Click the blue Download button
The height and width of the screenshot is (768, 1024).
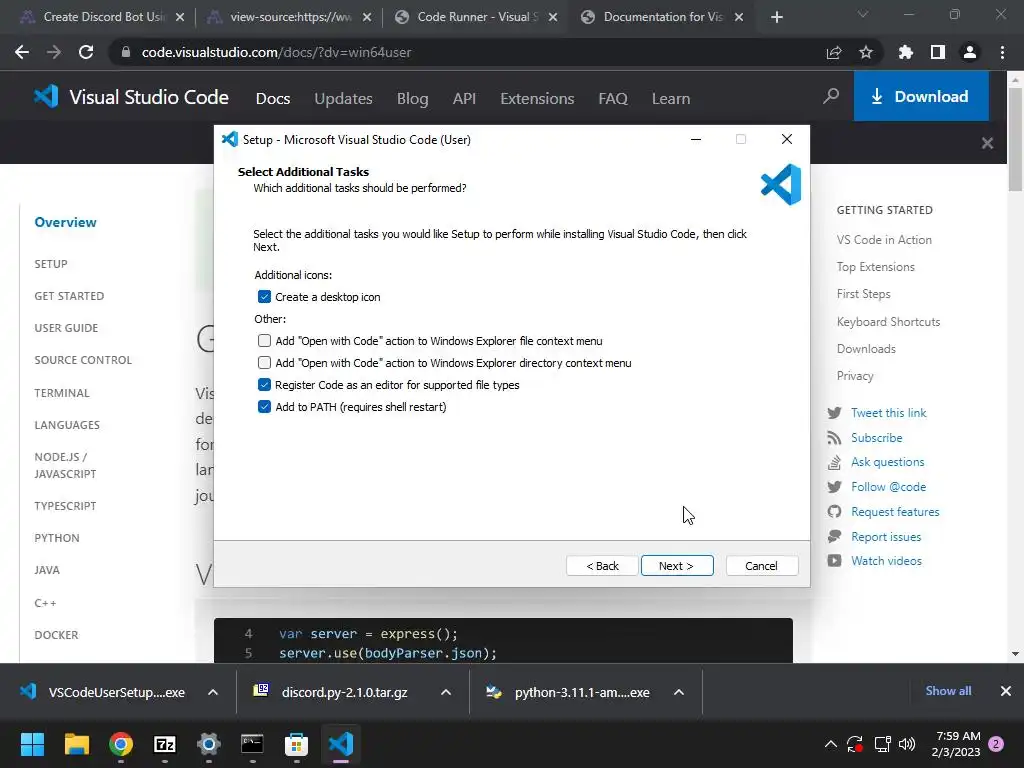[x=921, y=97]
